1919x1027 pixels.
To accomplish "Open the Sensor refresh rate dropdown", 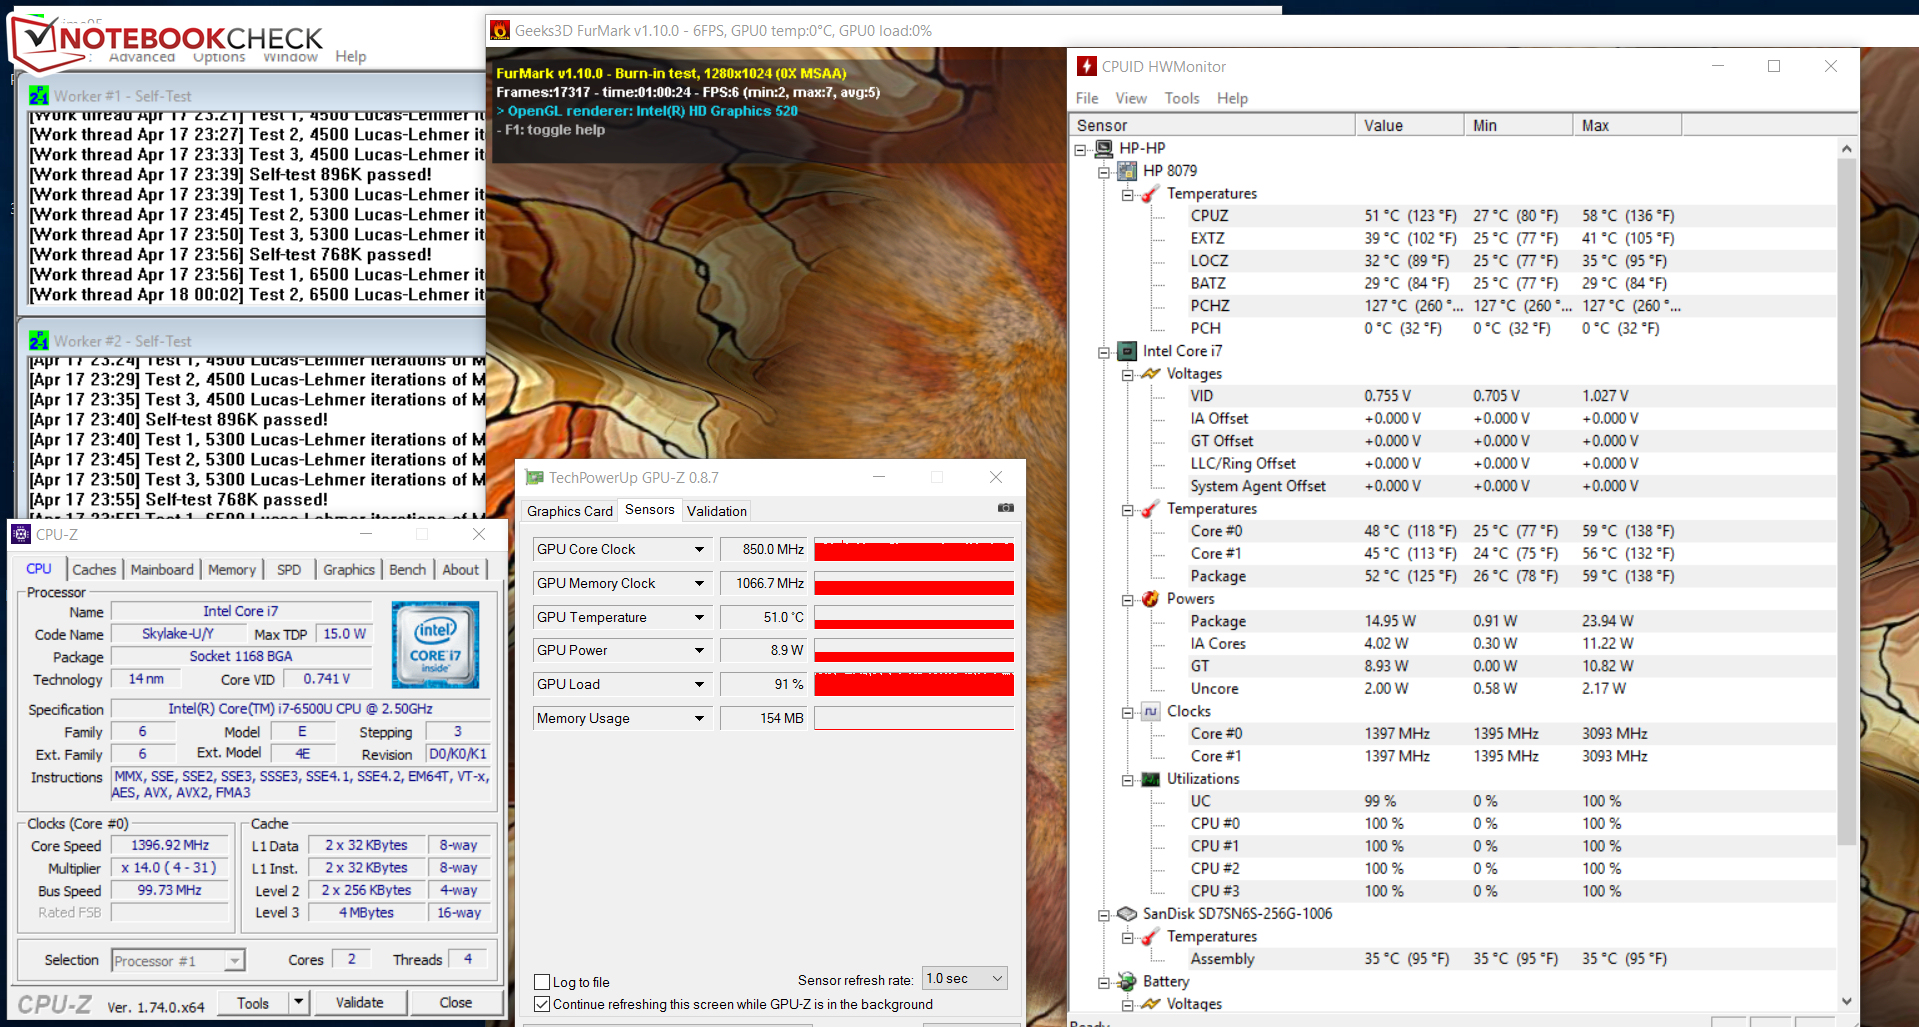I will (965, 979).
